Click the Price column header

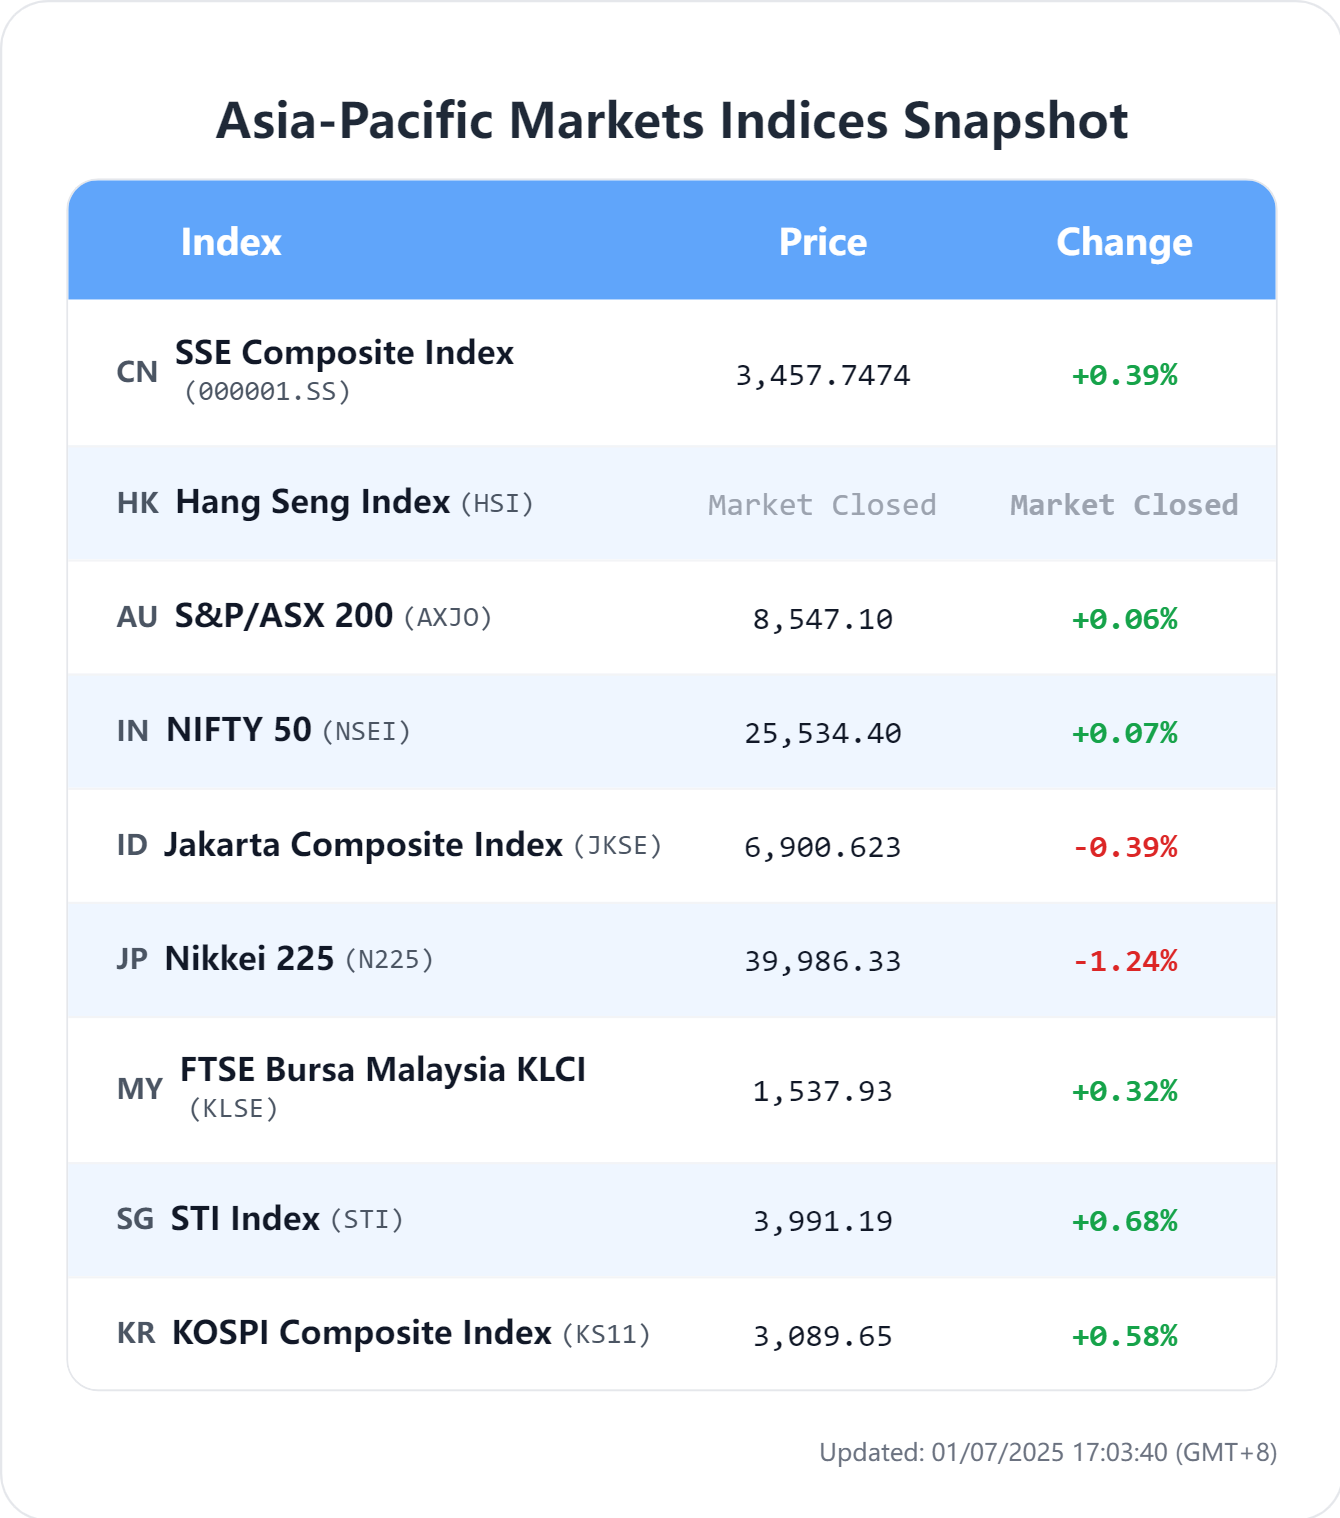[x=823, y=242]
